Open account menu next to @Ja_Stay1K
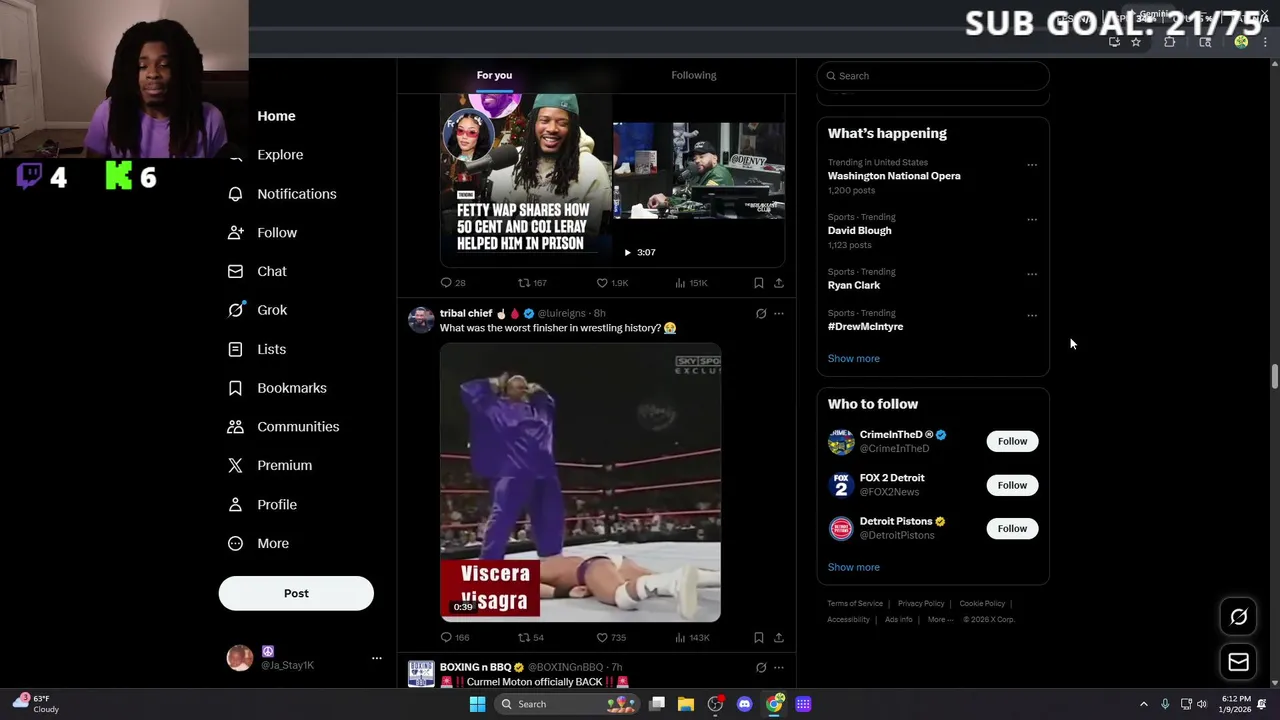 coord(377,658)
